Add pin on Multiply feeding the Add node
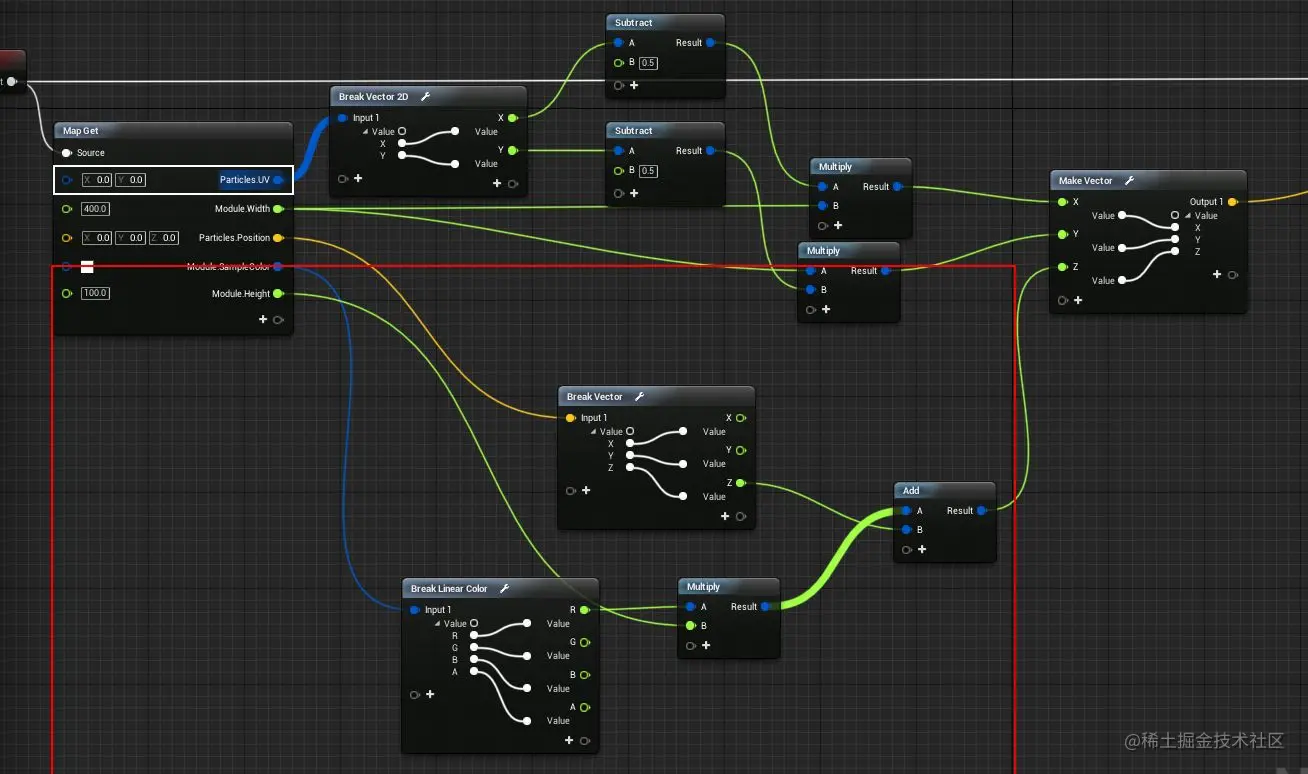 click(706, 646)
